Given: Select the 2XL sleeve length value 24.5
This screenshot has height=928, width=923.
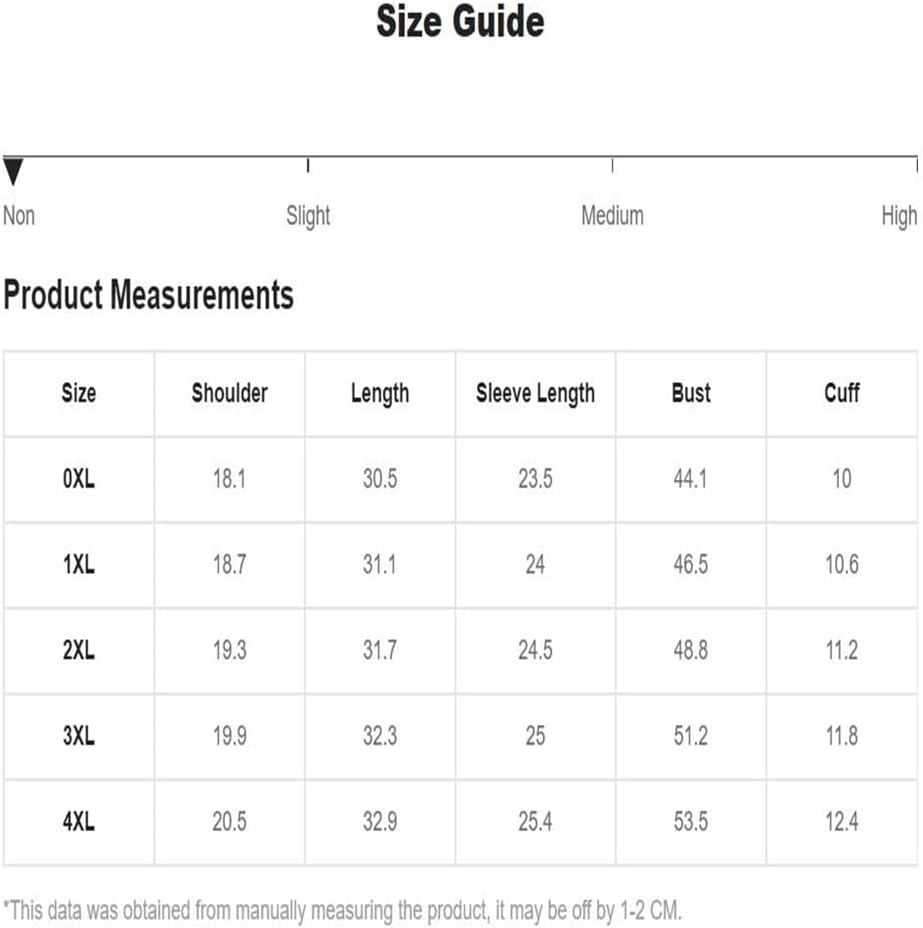Looking at the screenshot, I should pyautogui.click(x=535, y=650).
